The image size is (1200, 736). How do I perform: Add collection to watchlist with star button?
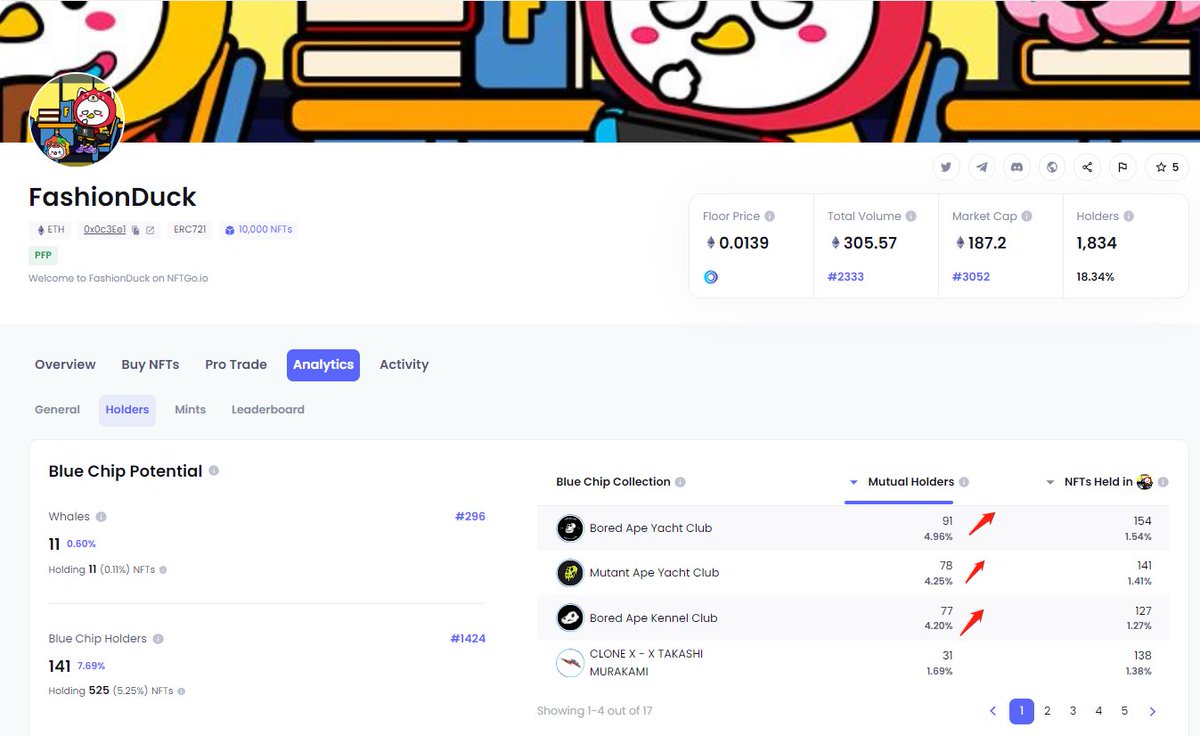1167,167
